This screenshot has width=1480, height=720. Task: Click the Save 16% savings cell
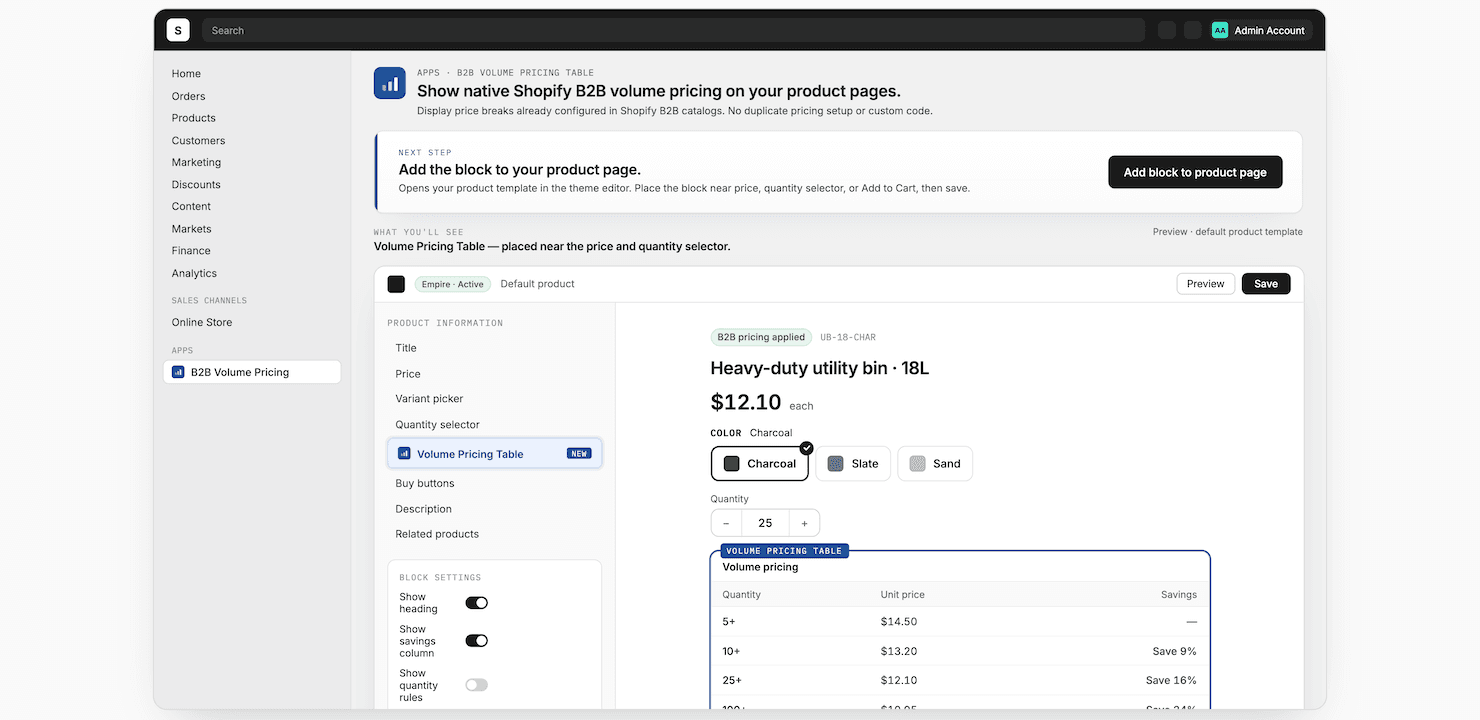pos(1171,680)
